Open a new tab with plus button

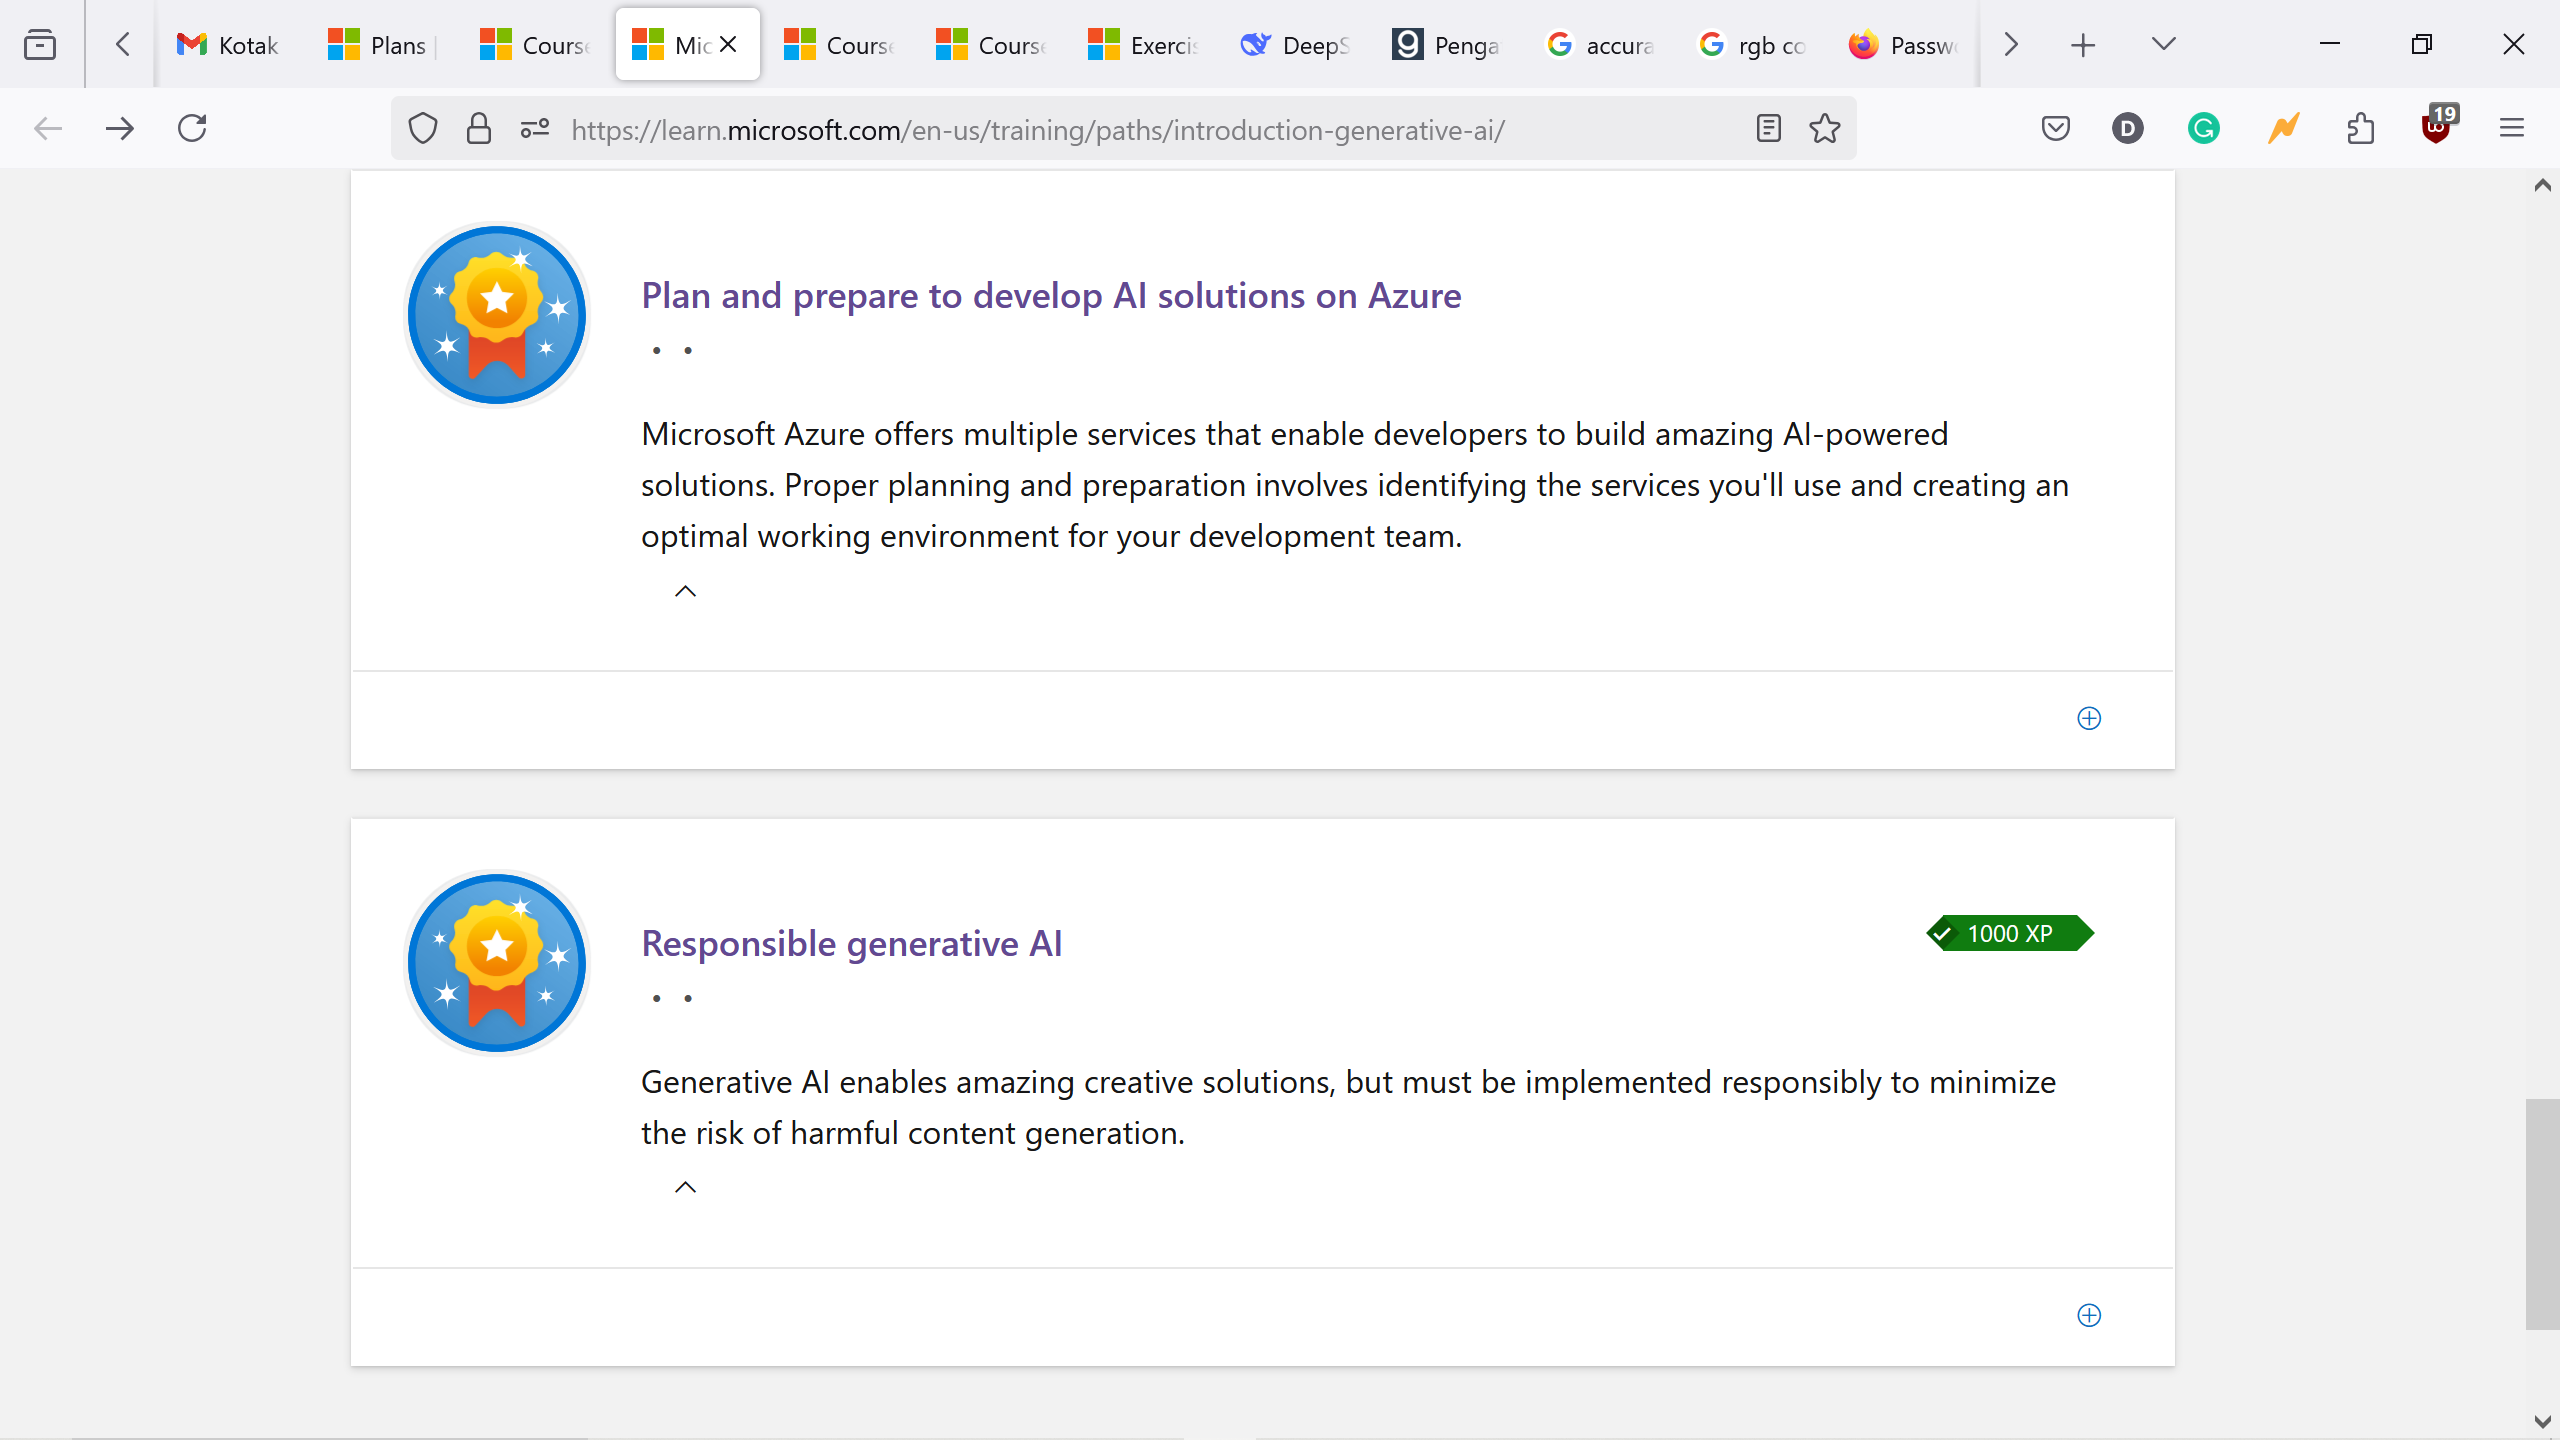(2083, 45)
